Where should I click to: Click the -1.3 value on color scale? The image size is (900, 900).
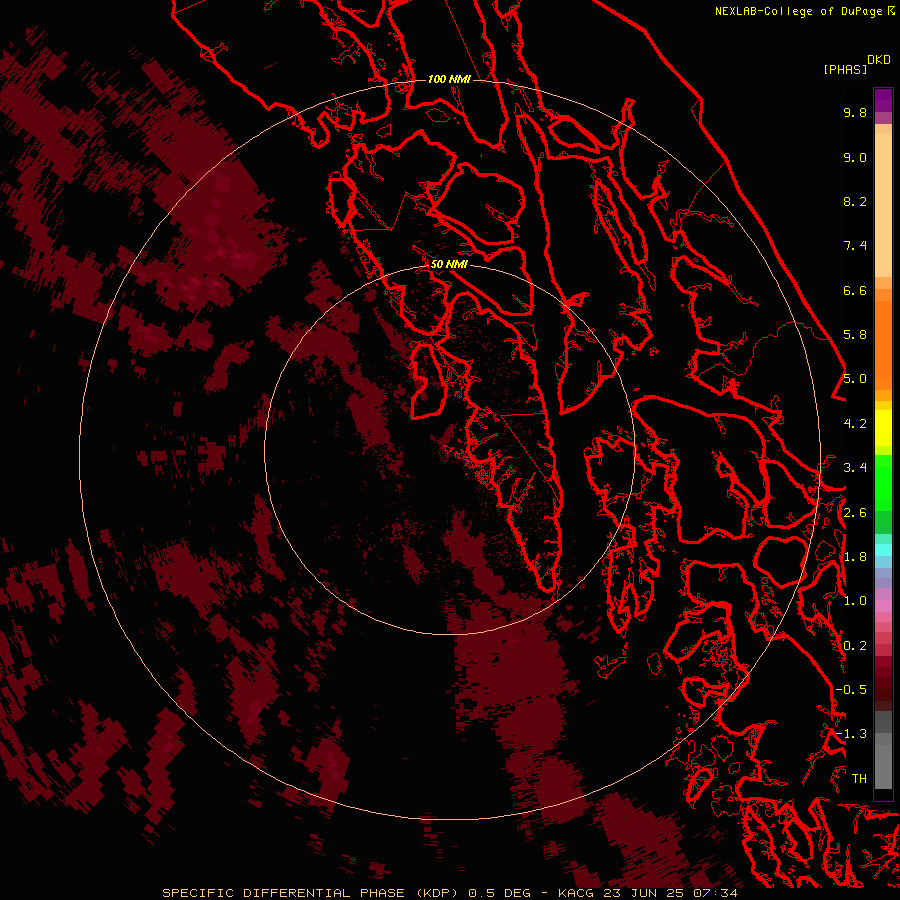pyautogui.click(x=851, y=734)
